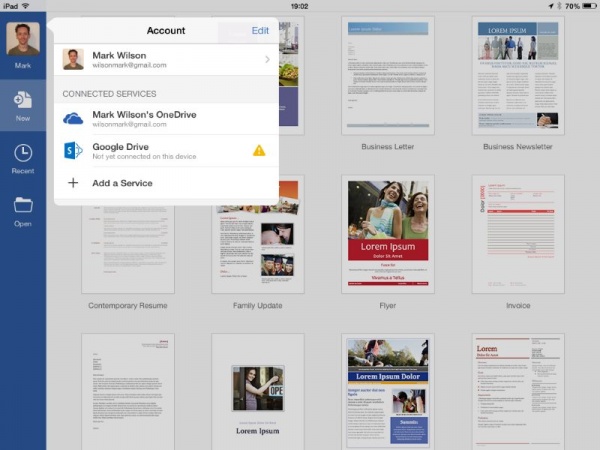
Task: Expand Mark Wilson account details chevron
Action: pos(267,60)
